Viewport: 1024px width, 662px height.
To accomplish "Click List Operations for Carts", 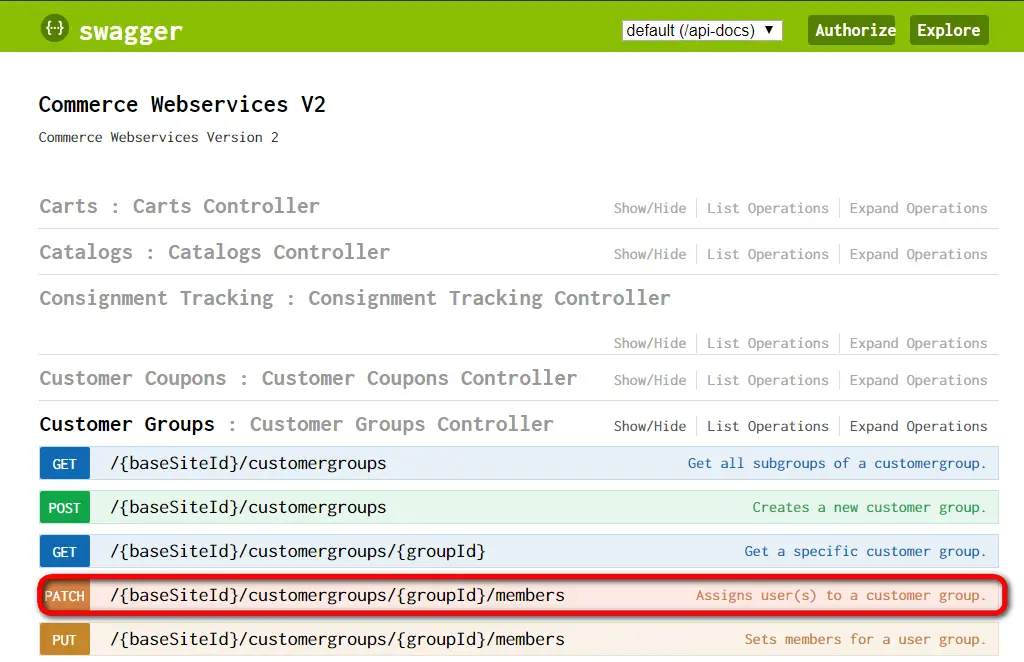I will pos(767,208).
